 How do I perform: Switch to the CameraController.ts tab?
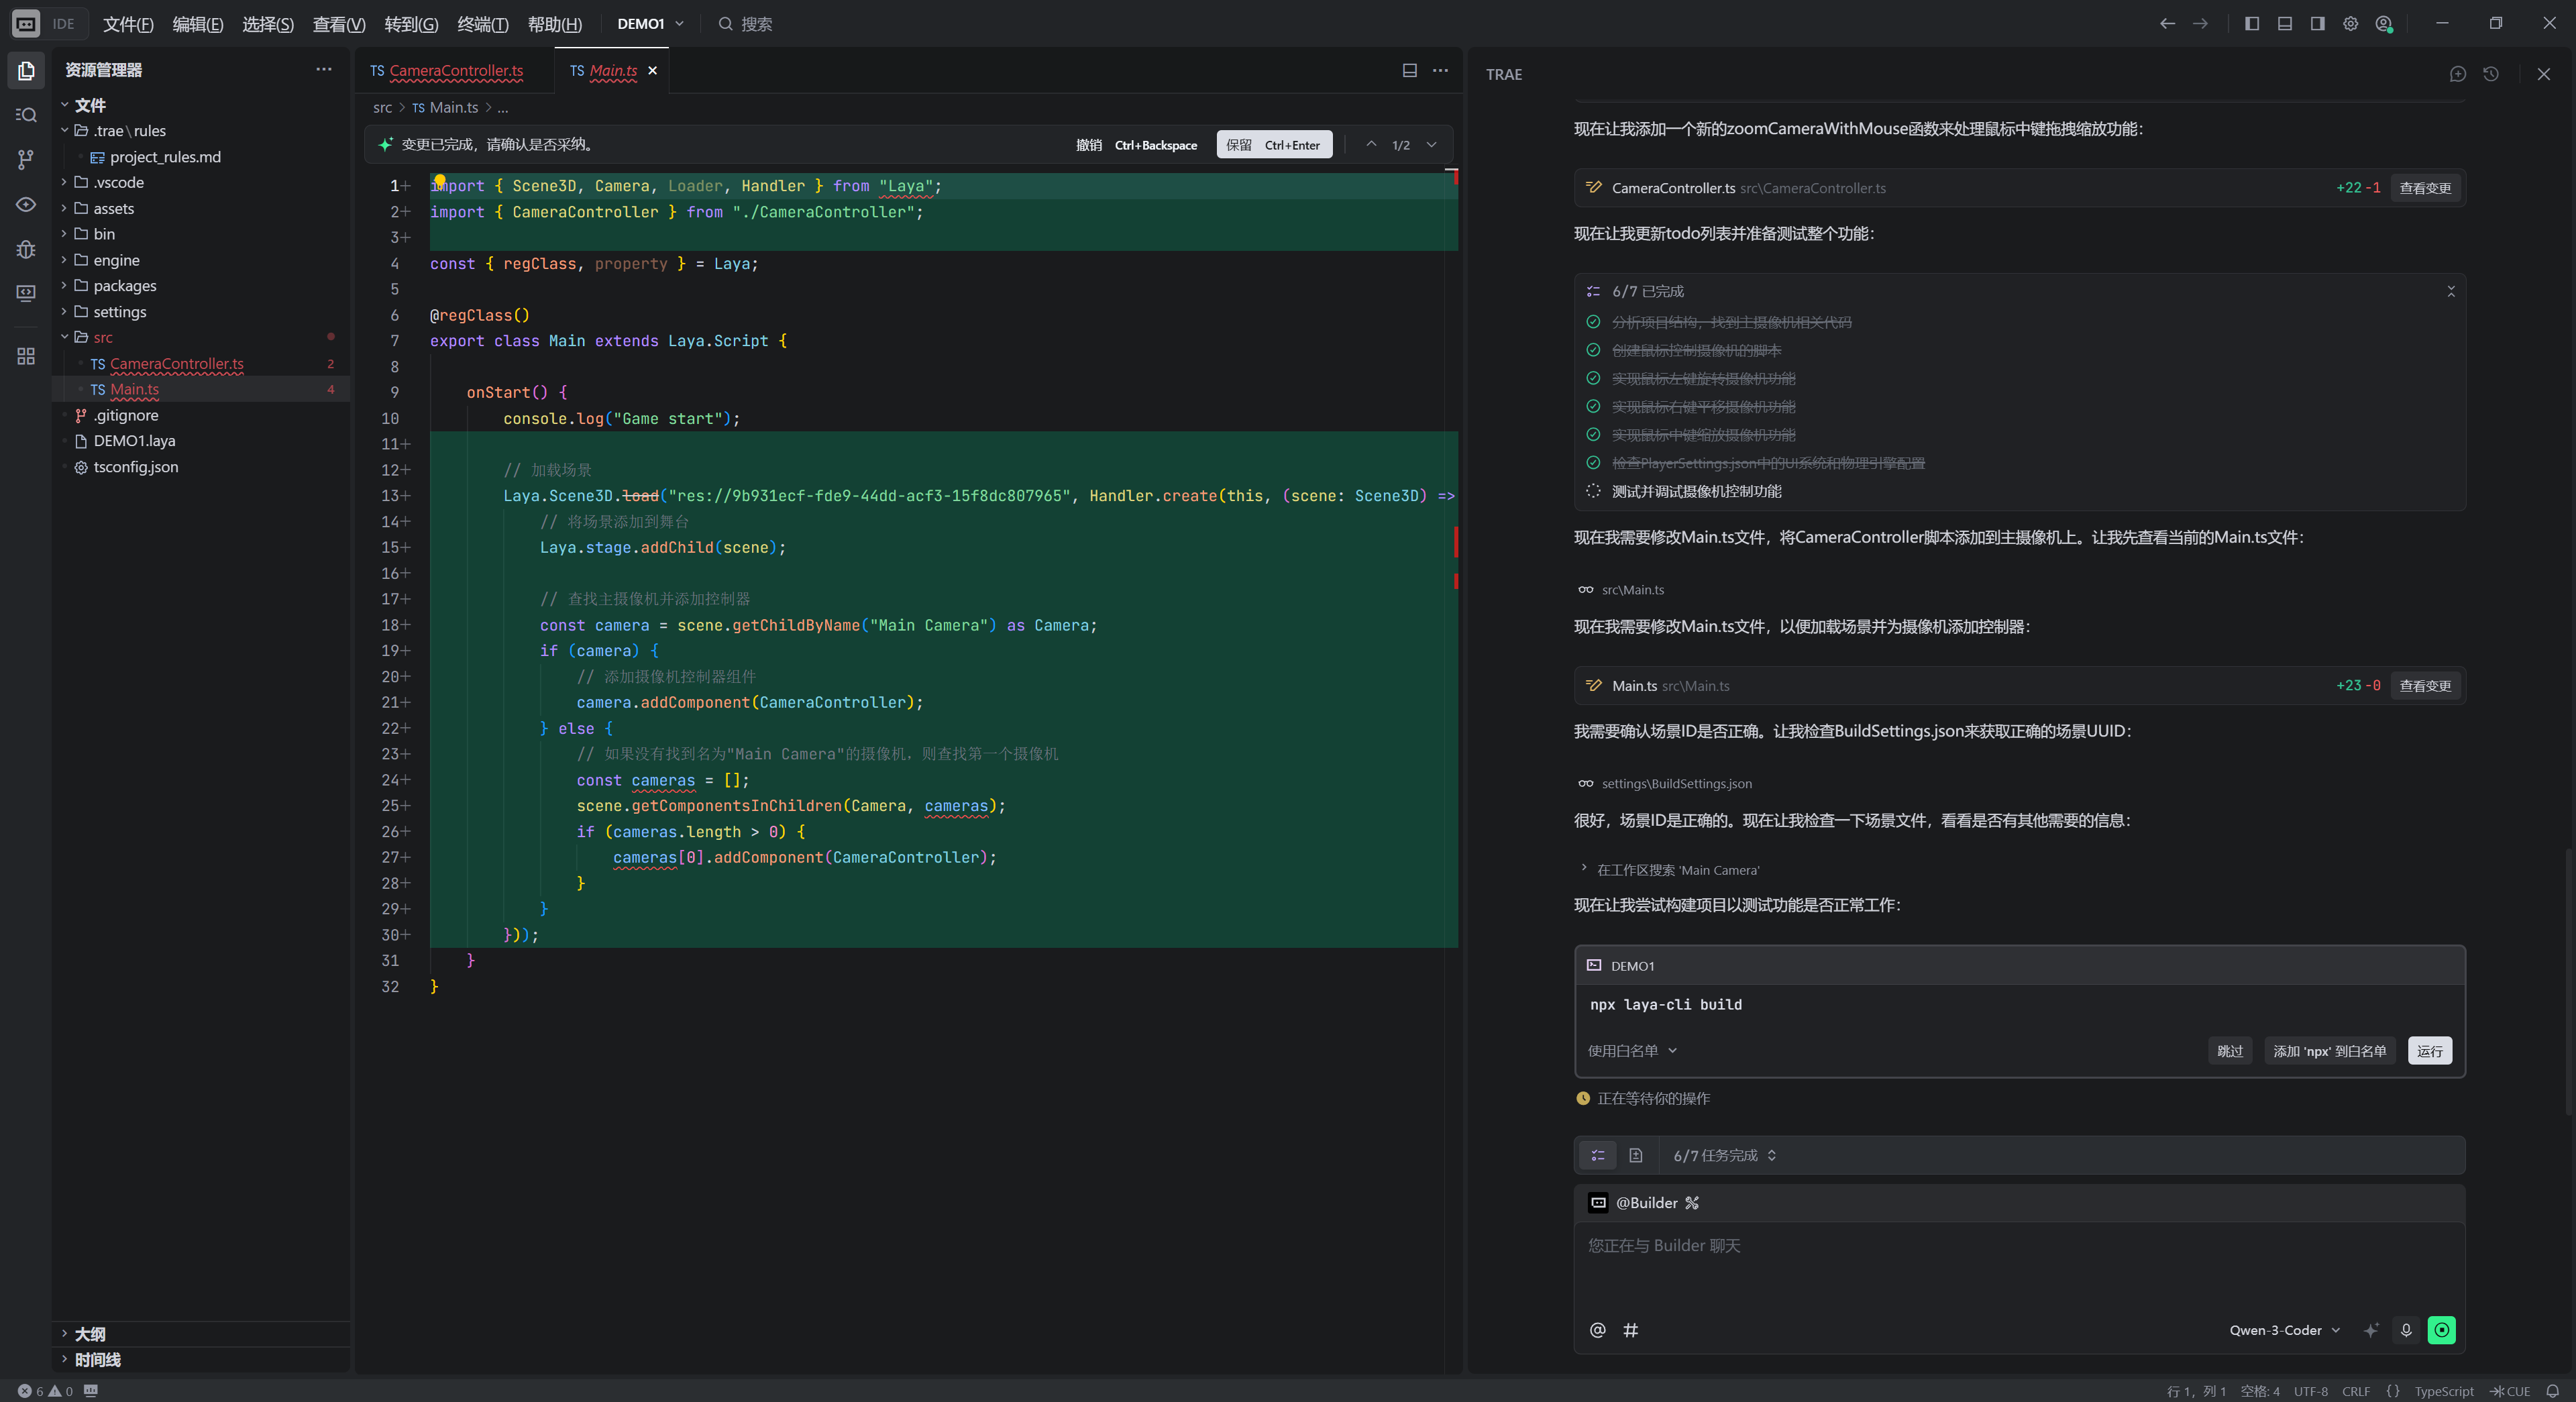point(455,71)
